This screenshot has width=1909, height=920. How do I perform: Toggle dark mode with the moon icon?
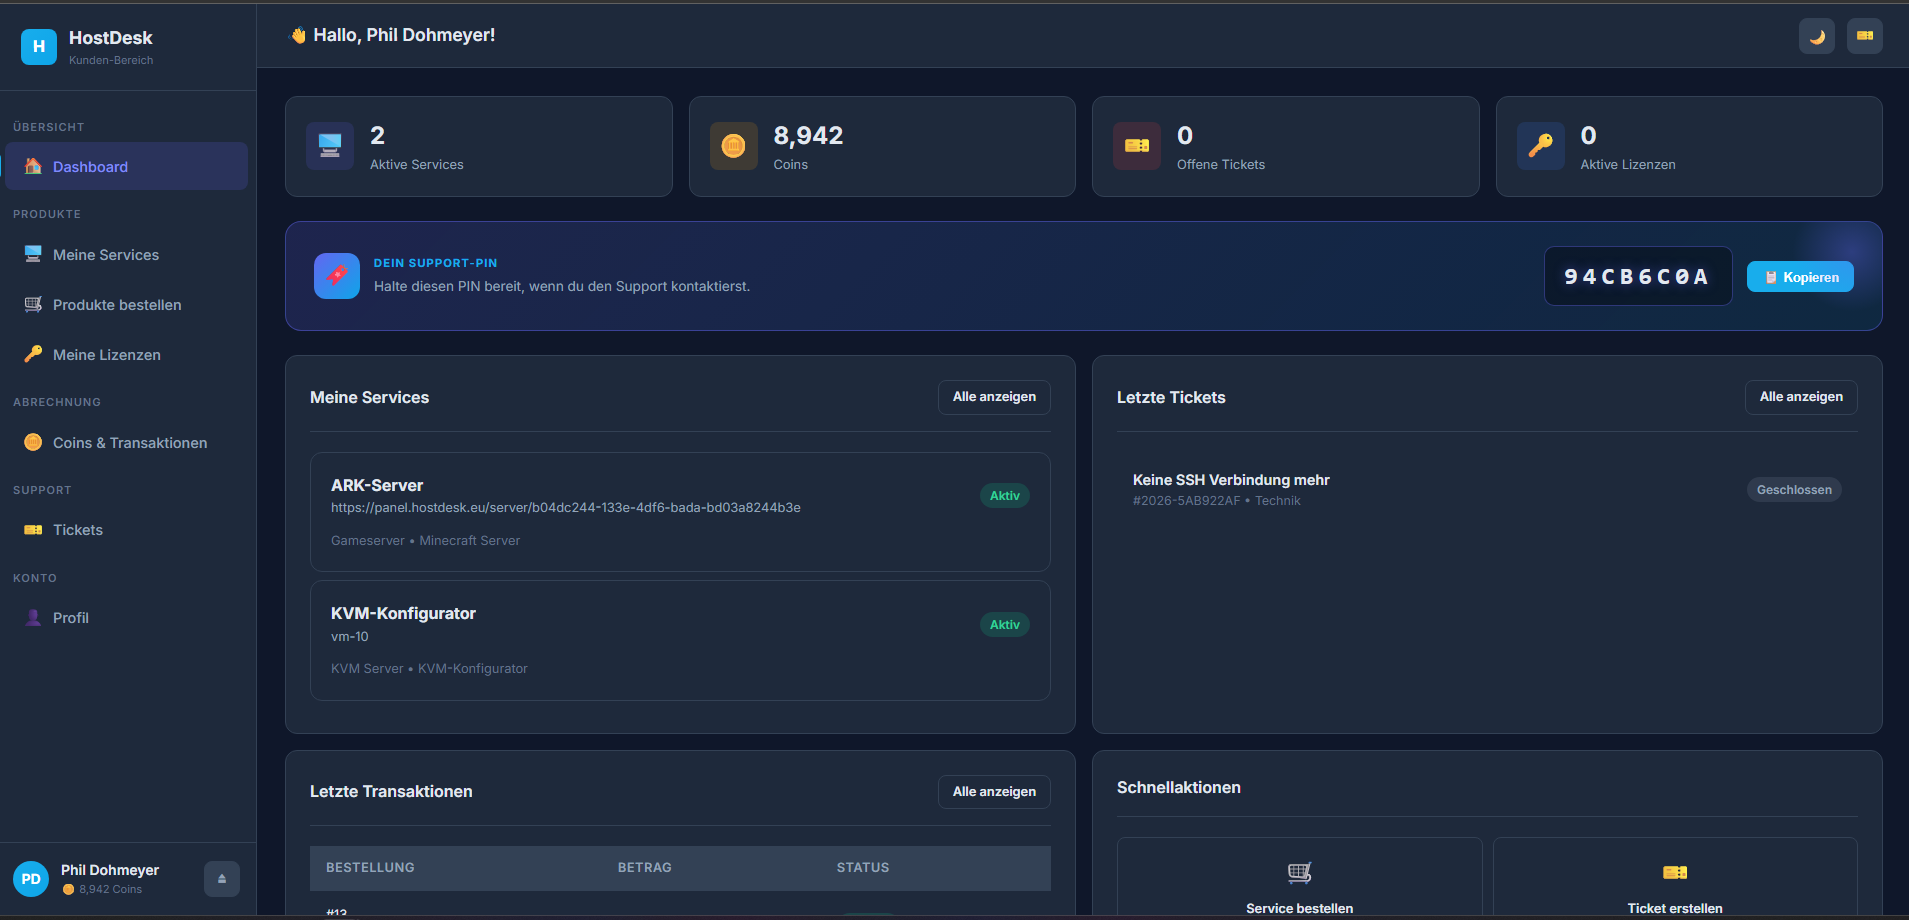click(1816, 37)
